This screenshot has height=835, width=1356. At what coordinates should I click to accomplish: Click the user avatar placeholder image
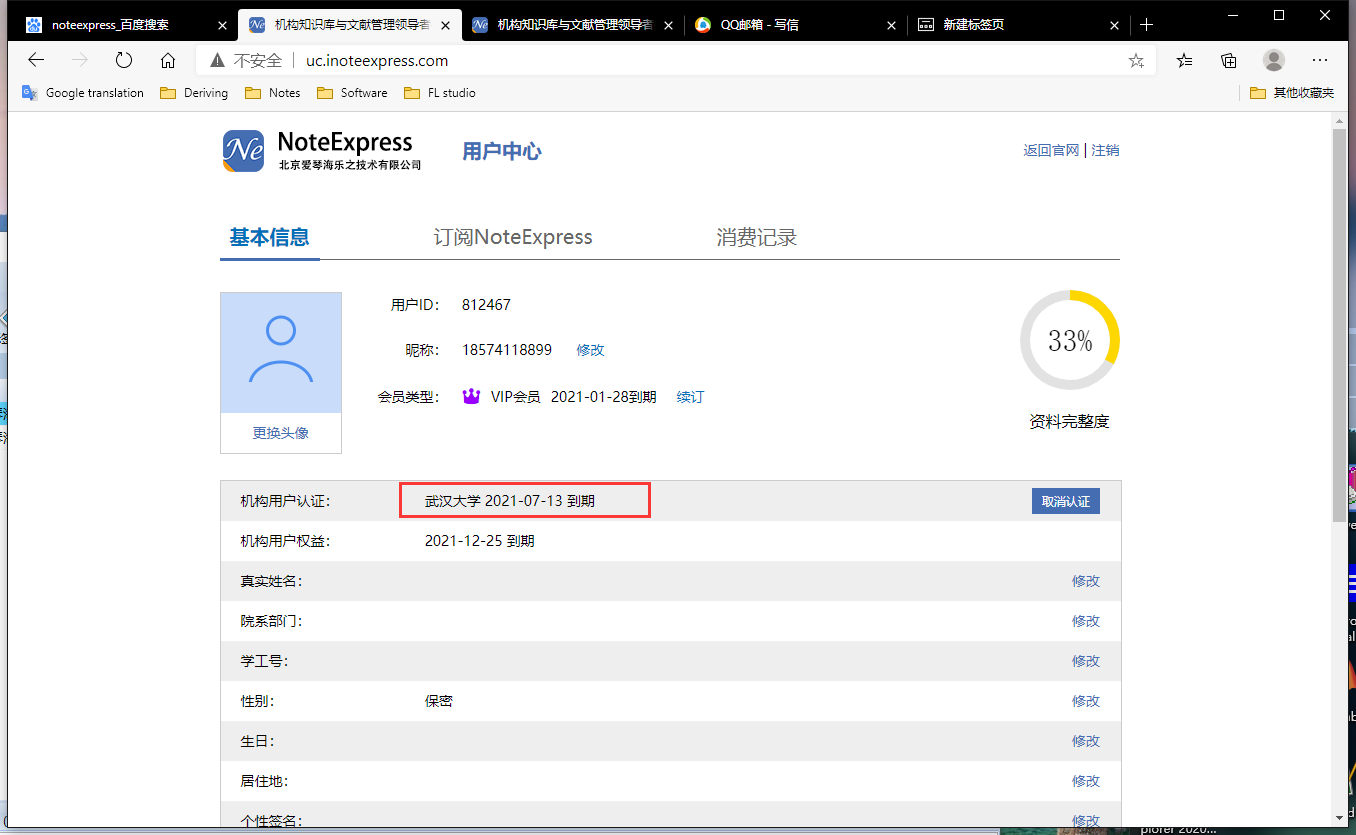coord(281,352)
